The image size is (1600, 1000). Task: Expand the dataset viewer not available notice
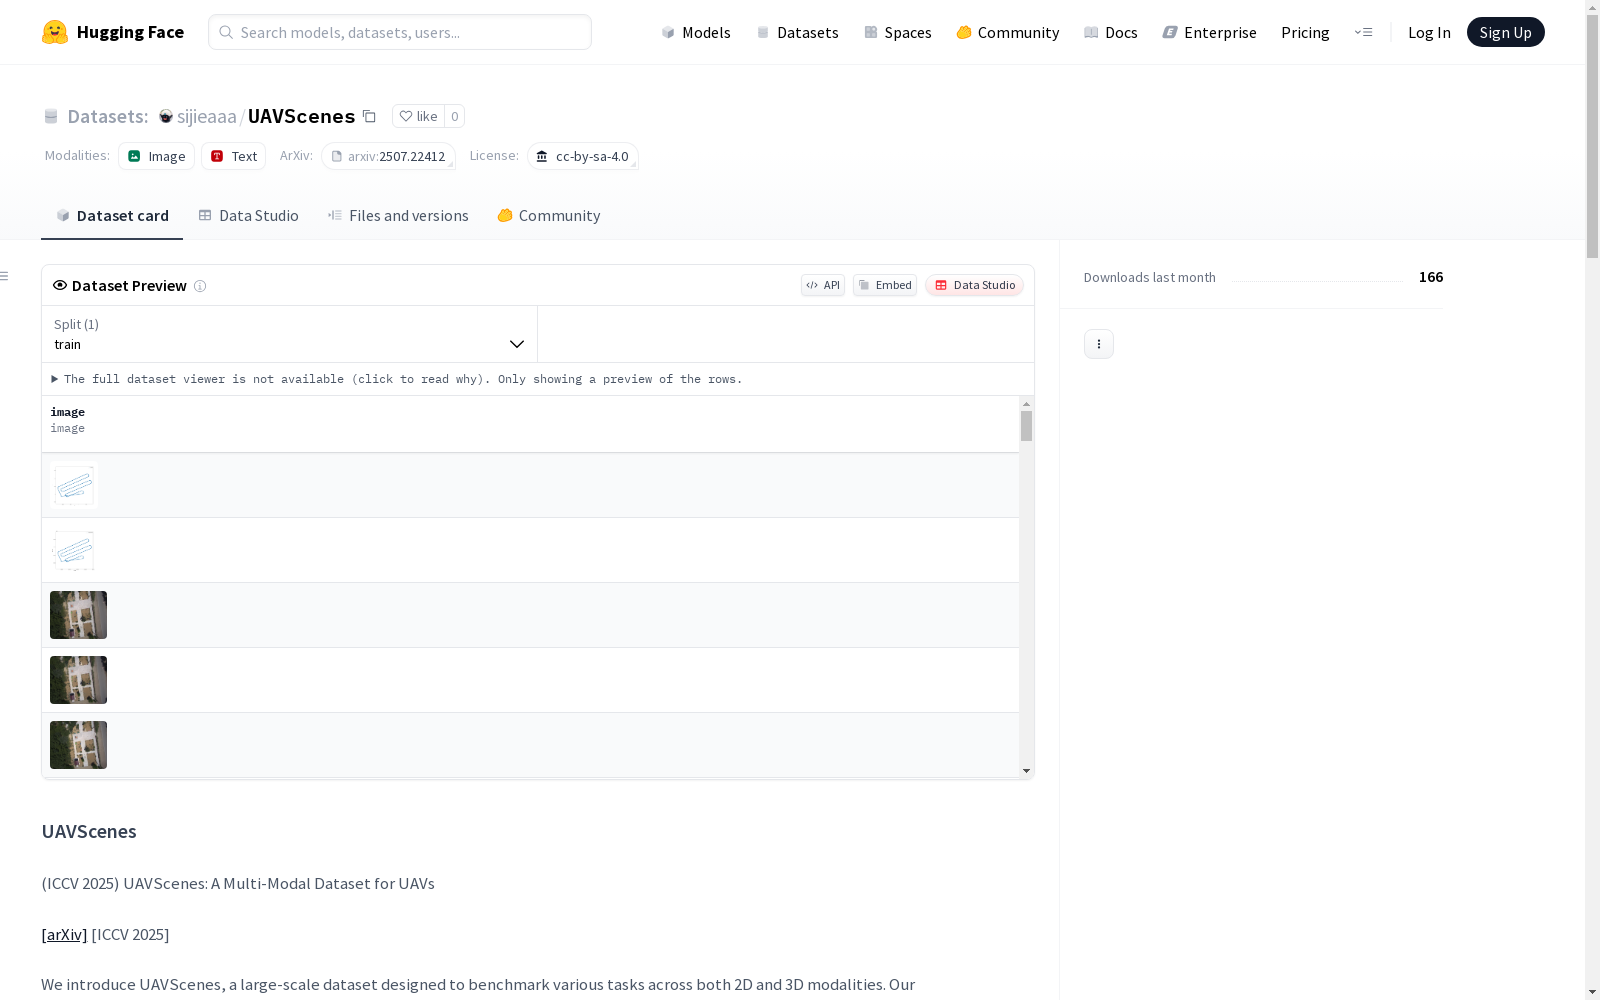tap(397, 379)
